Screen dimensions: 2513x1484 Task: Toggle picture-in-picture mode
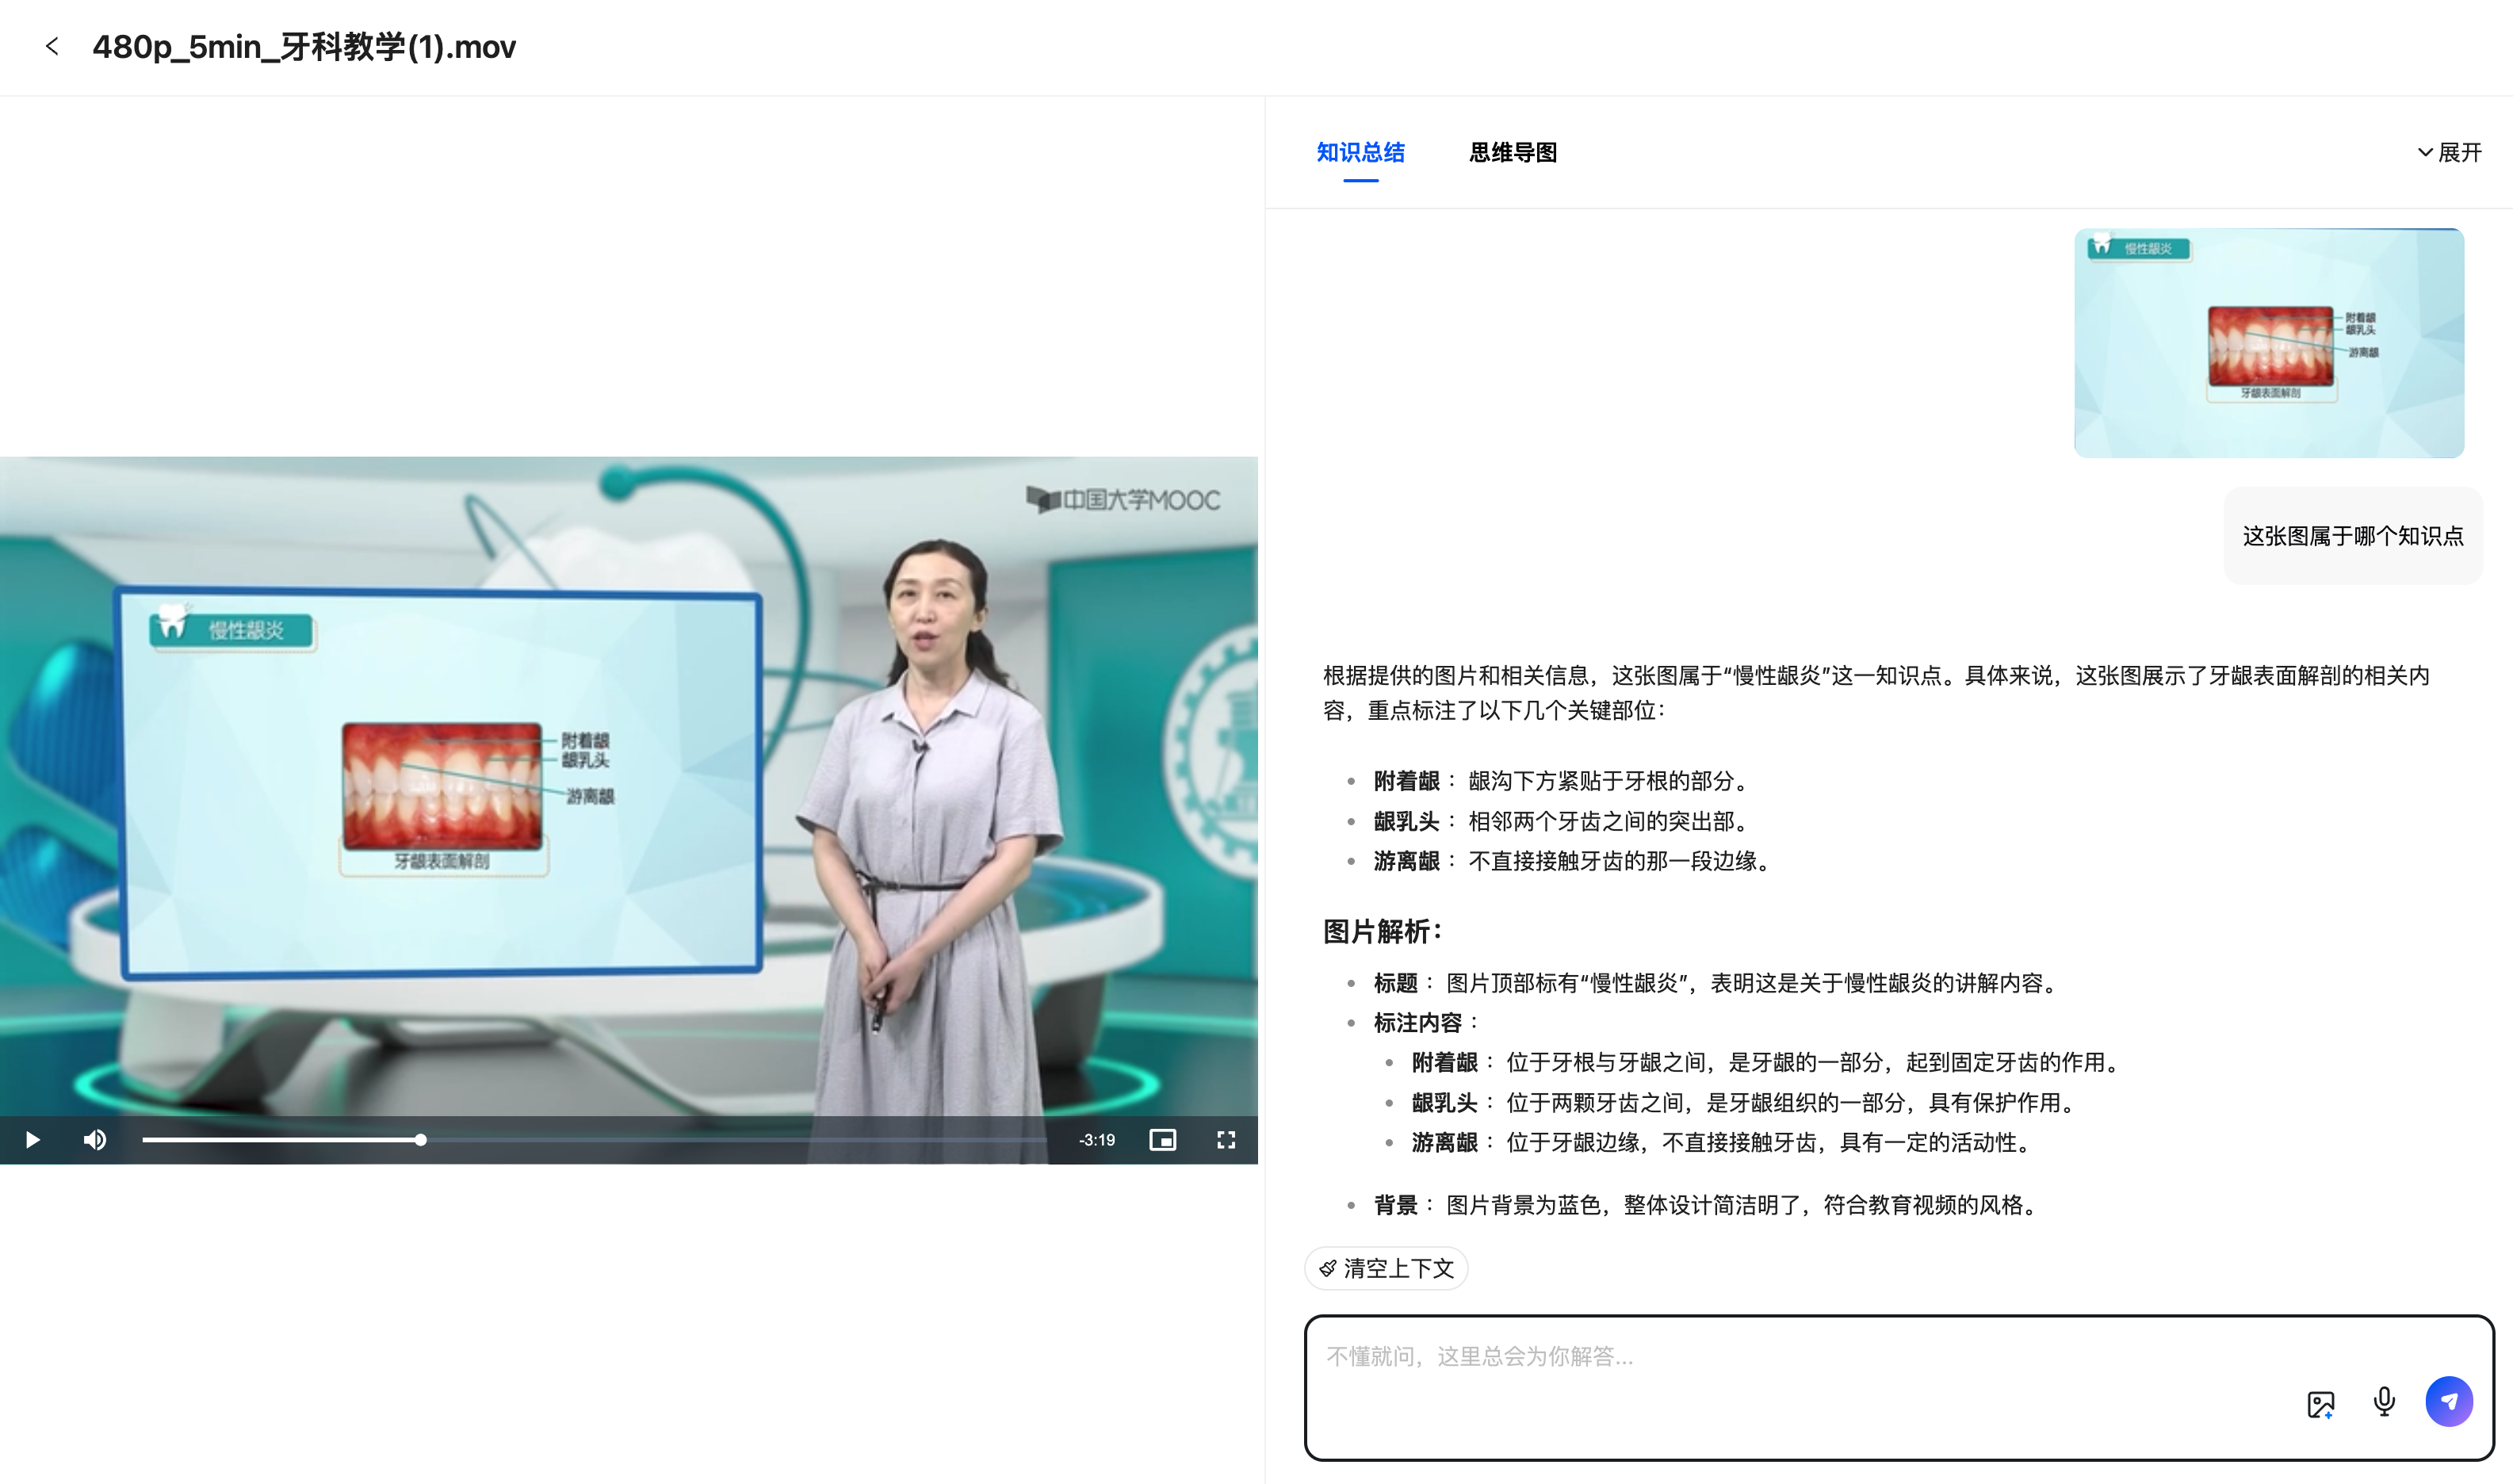[x=1162, y=1140]
